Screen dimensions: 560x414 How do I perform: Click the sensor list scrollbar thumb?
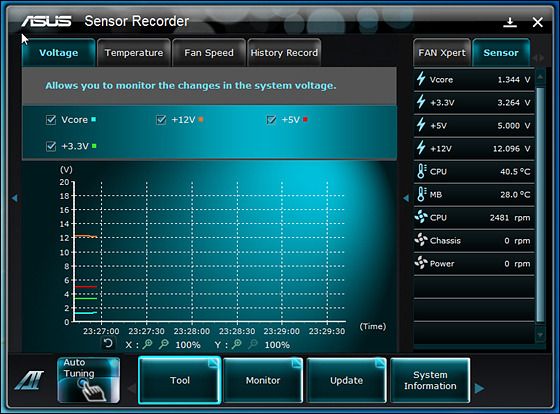[540, 204]
